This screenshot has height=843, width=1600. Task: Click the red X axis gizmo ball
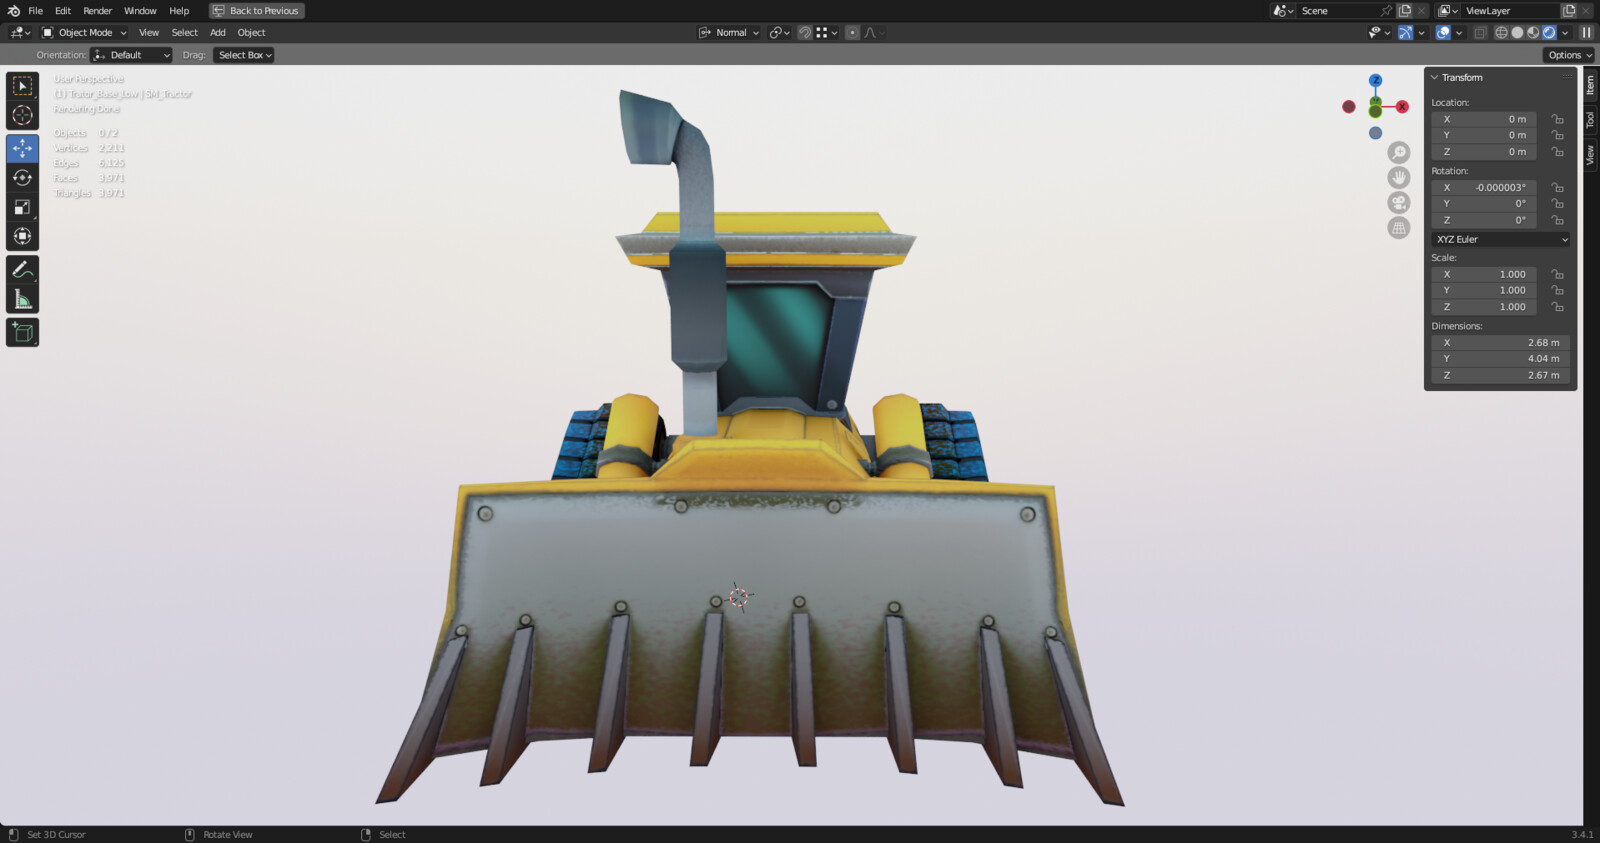click(1402, 107)
